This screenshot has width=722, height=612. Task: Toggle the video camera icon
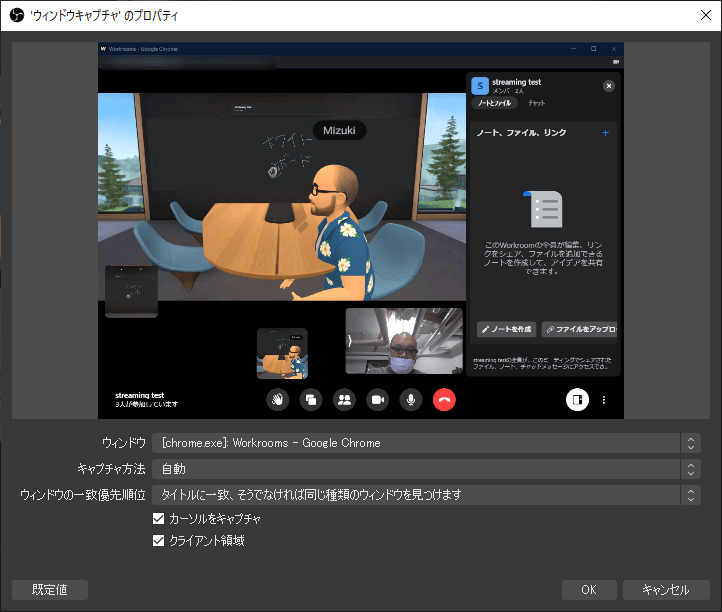(377, 399)
